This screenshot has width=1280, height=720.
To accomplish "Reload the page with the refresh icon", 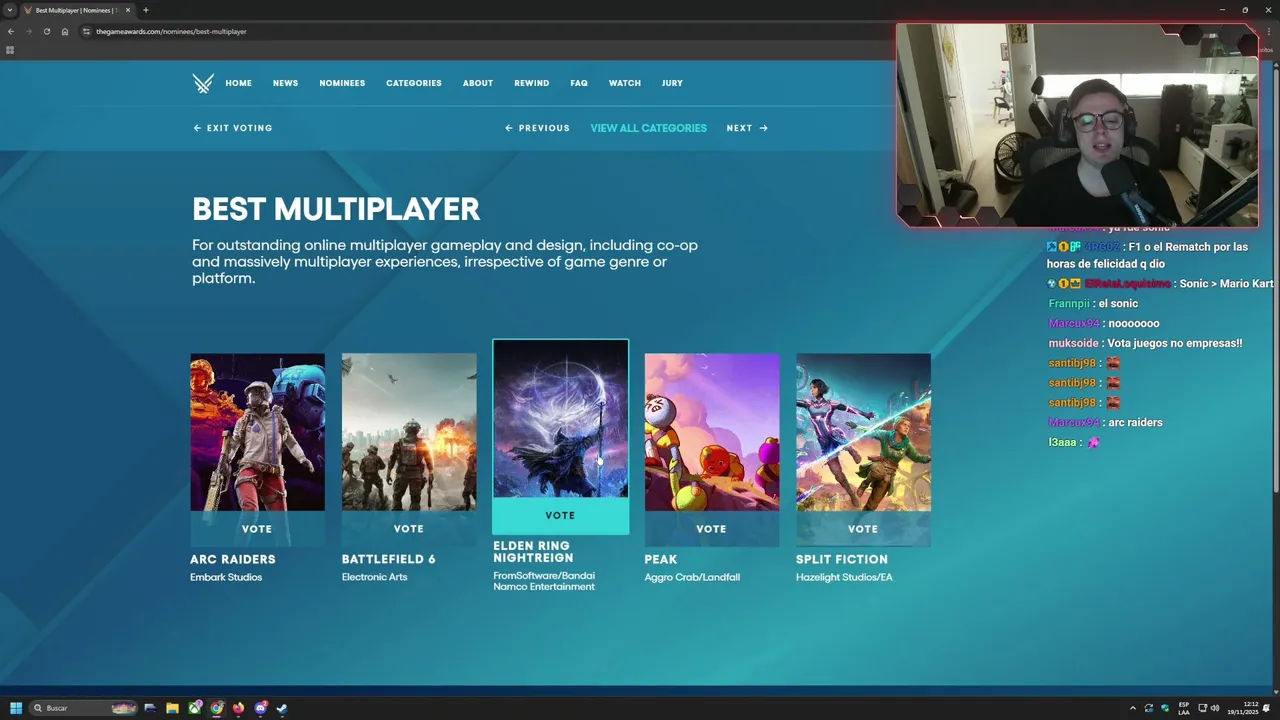I will click(x=46, y=31).
